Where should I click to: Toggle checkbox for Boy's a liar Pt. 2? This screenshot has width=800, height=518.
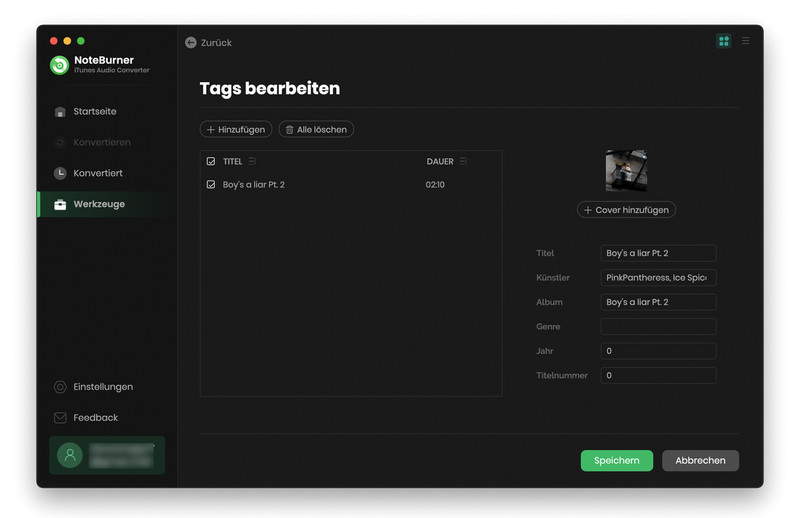tap(211, 184)
